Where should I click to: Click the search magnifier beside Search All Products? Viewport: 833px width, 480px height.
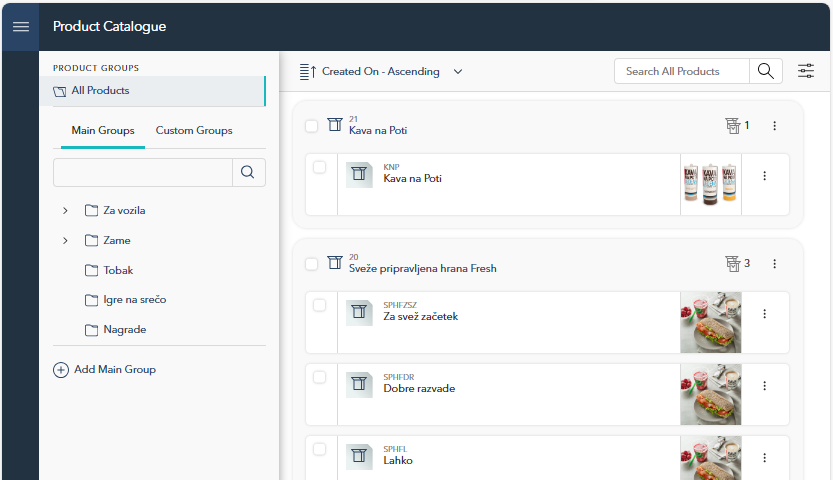(x=766, y=71)
